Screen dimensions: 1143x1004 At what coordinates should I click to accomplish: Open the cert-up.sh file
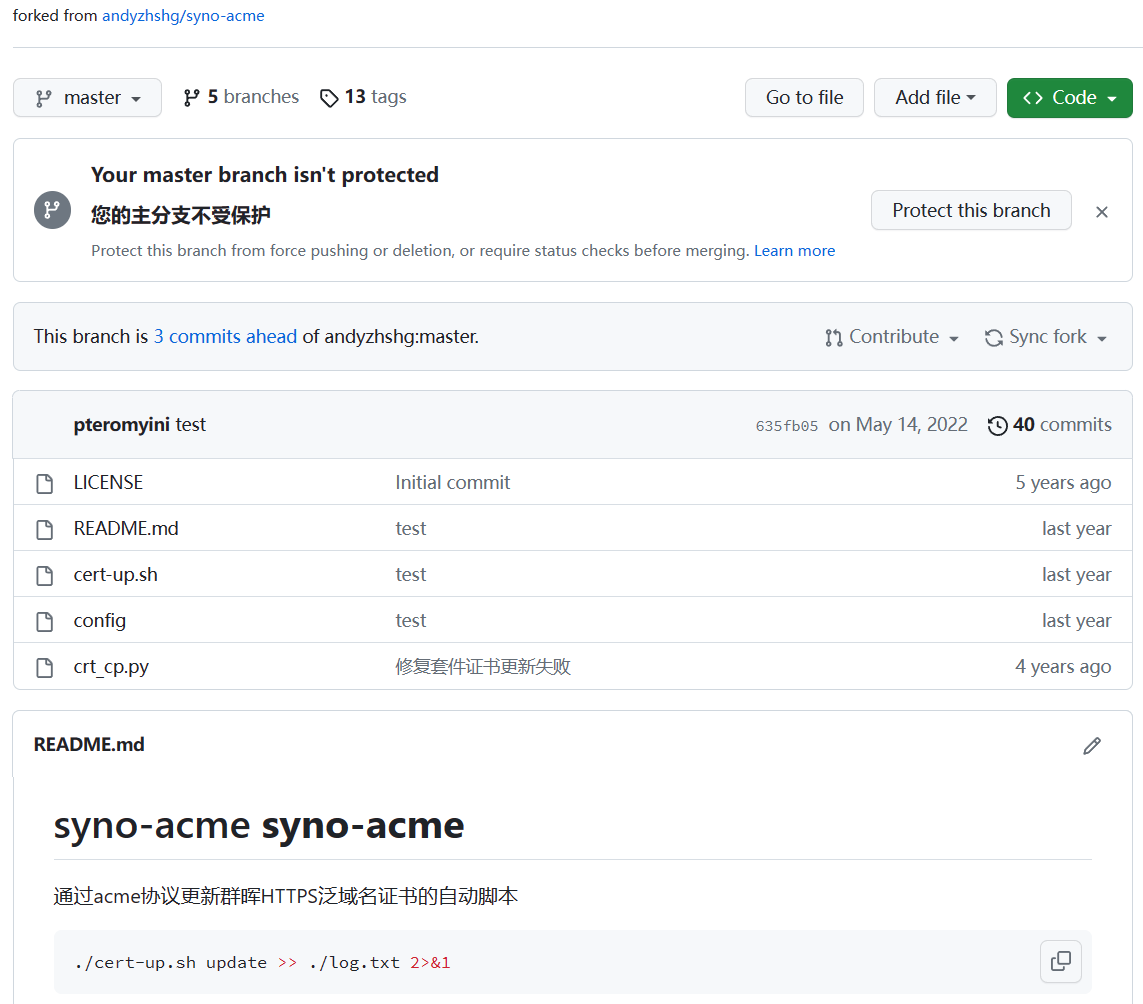[116, 575]
